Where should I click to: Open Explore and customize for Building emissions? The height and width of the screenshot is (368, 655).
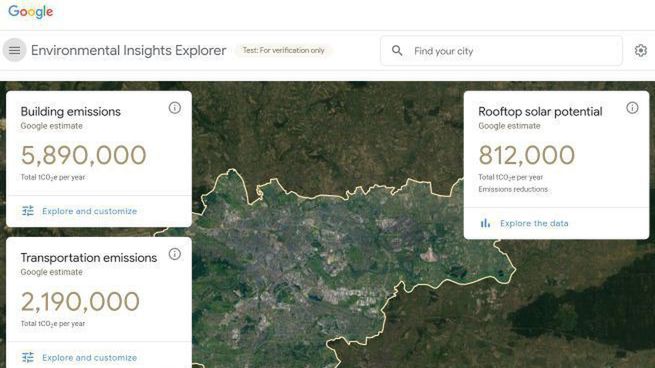click(x=89, y=211)
